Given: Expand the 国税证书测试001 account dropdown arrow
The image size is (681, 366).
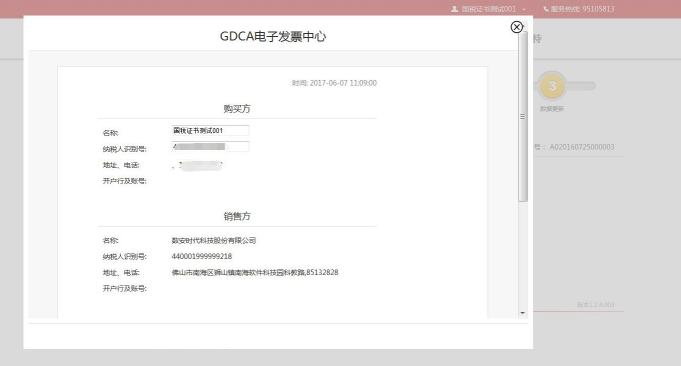Looking at the screenshot, I should tap(524, 9).
